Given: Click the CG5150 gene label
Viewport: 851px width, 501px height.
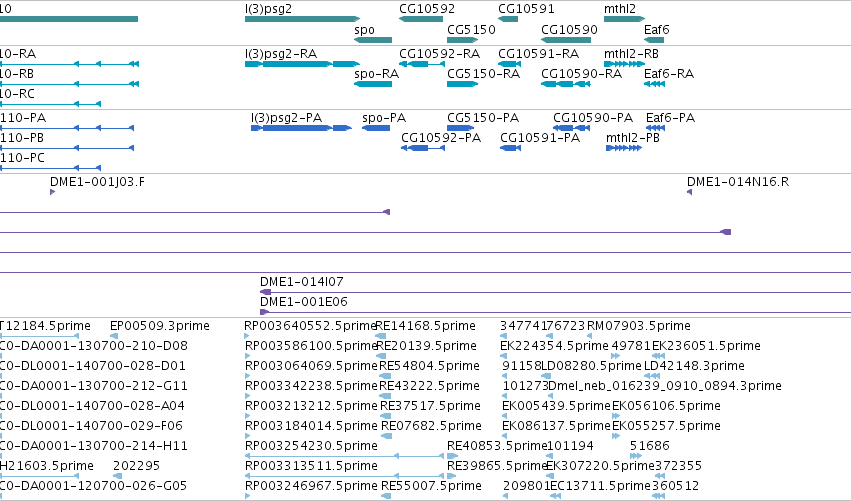Looking at the screenshot, I should (x=471, y=29).
